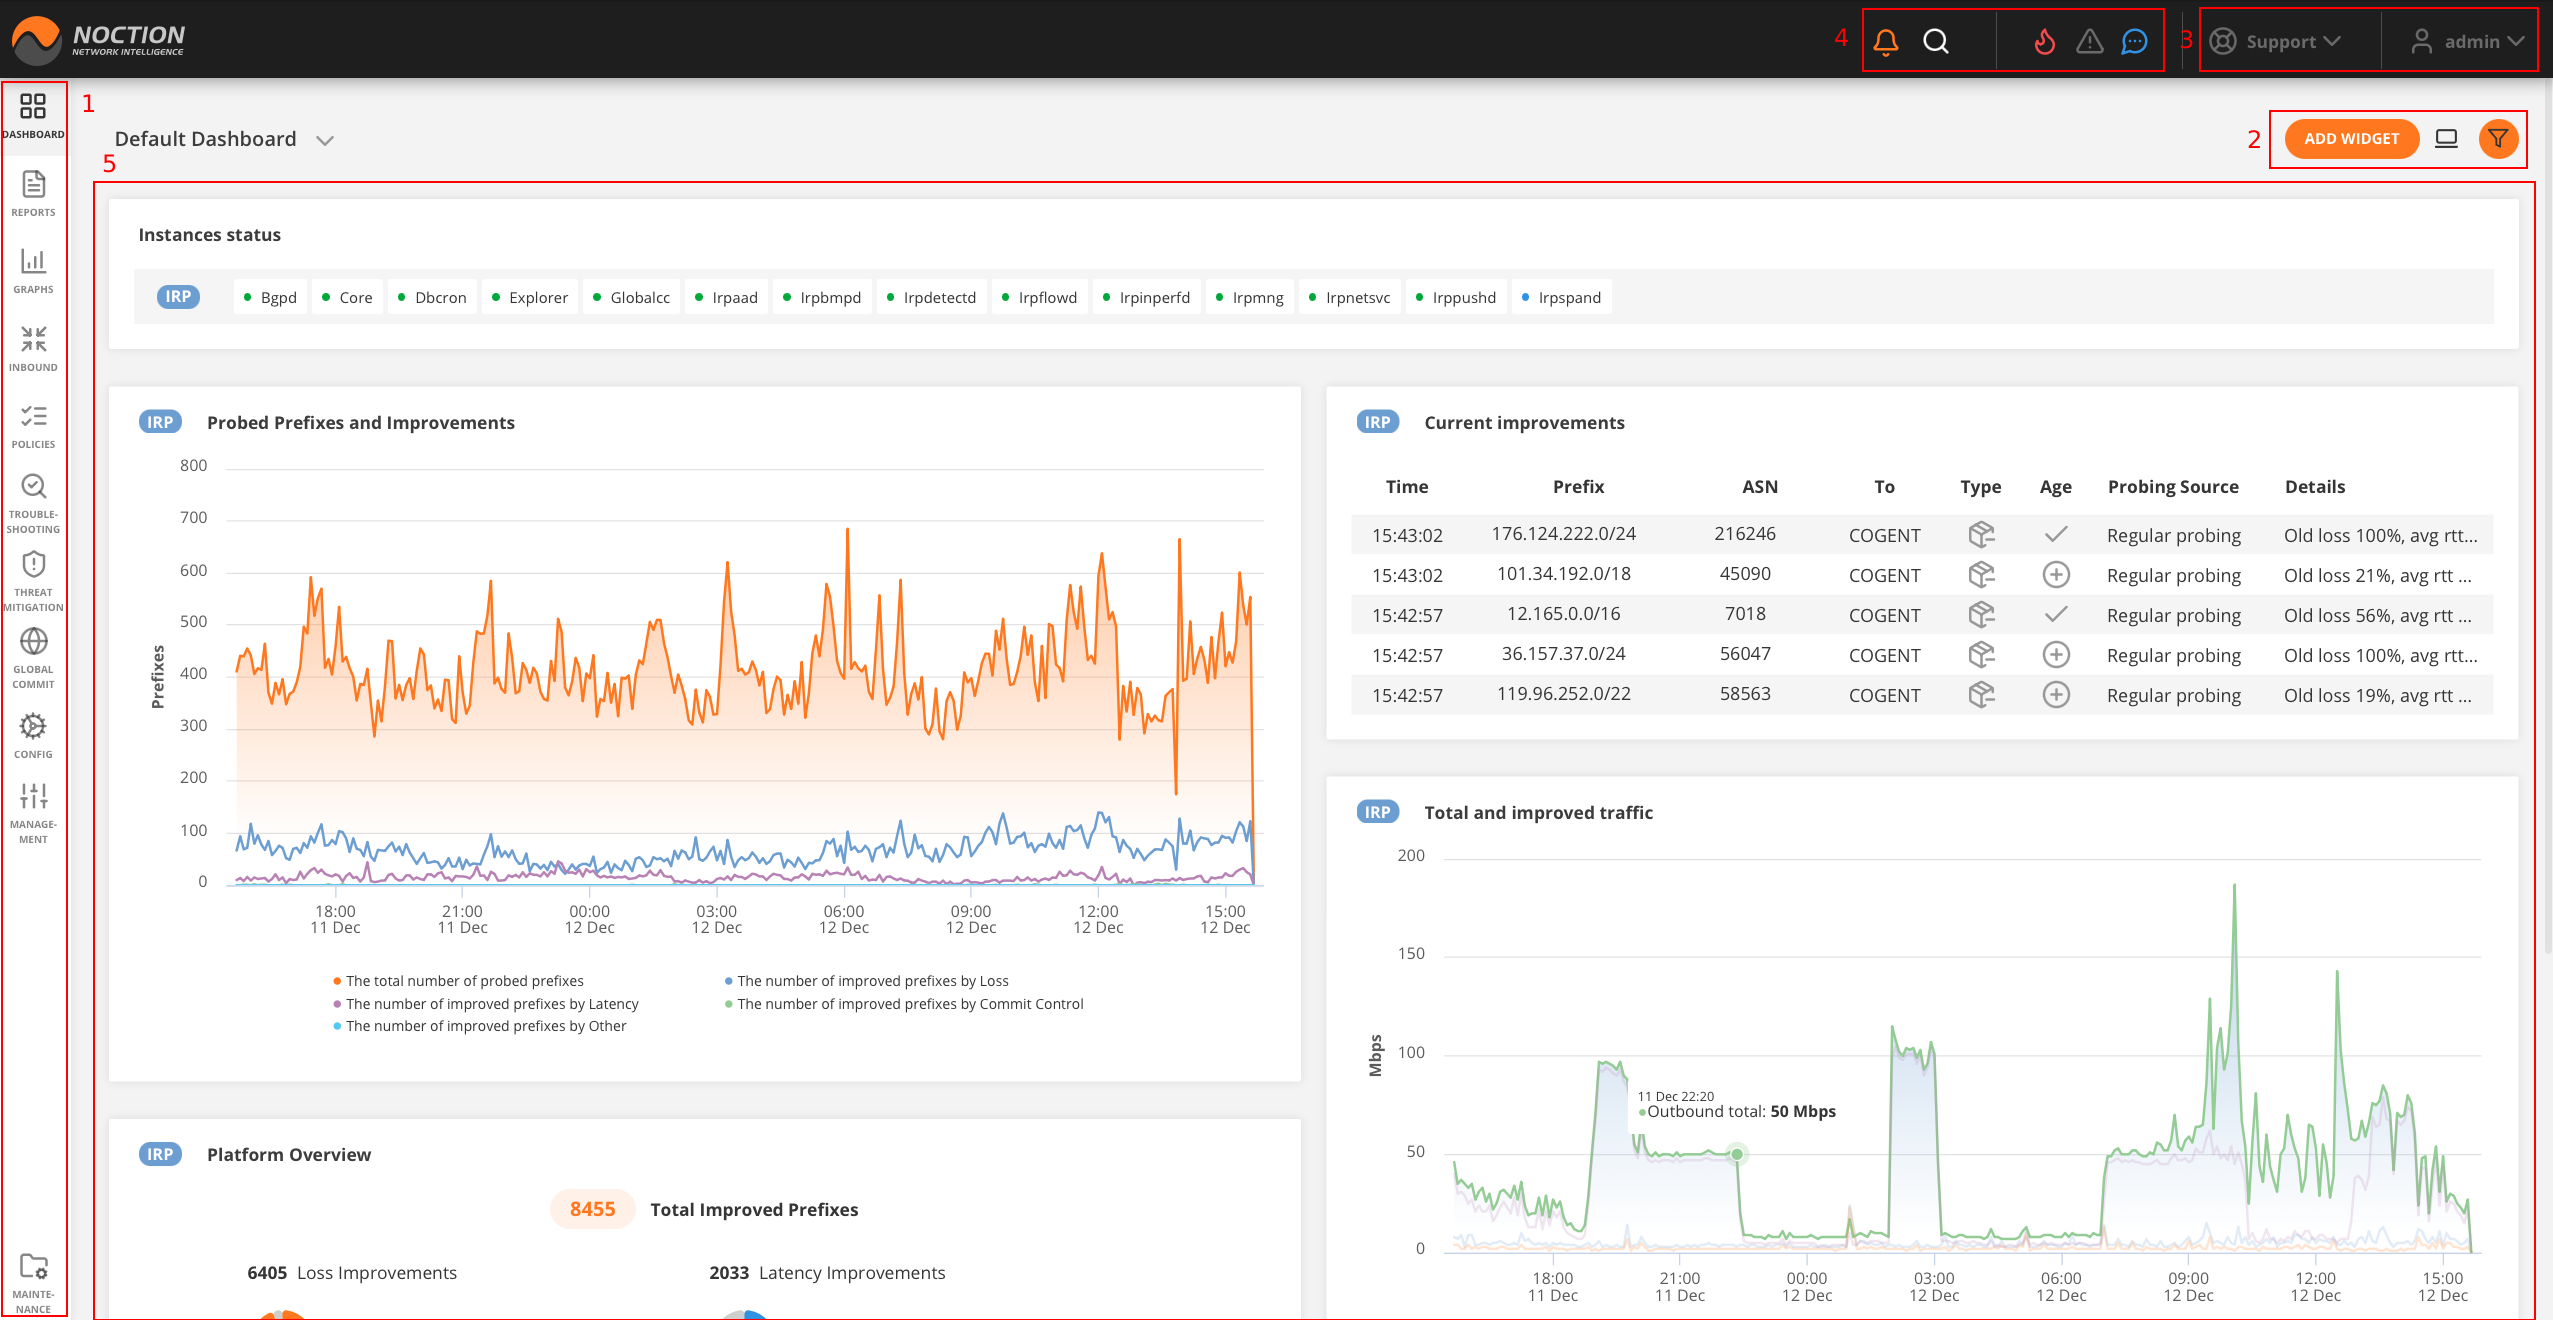This screenshot has height=1320, width=2553.
Task: Click the laptop display mode icon
Action: (x=2446, y=139)
